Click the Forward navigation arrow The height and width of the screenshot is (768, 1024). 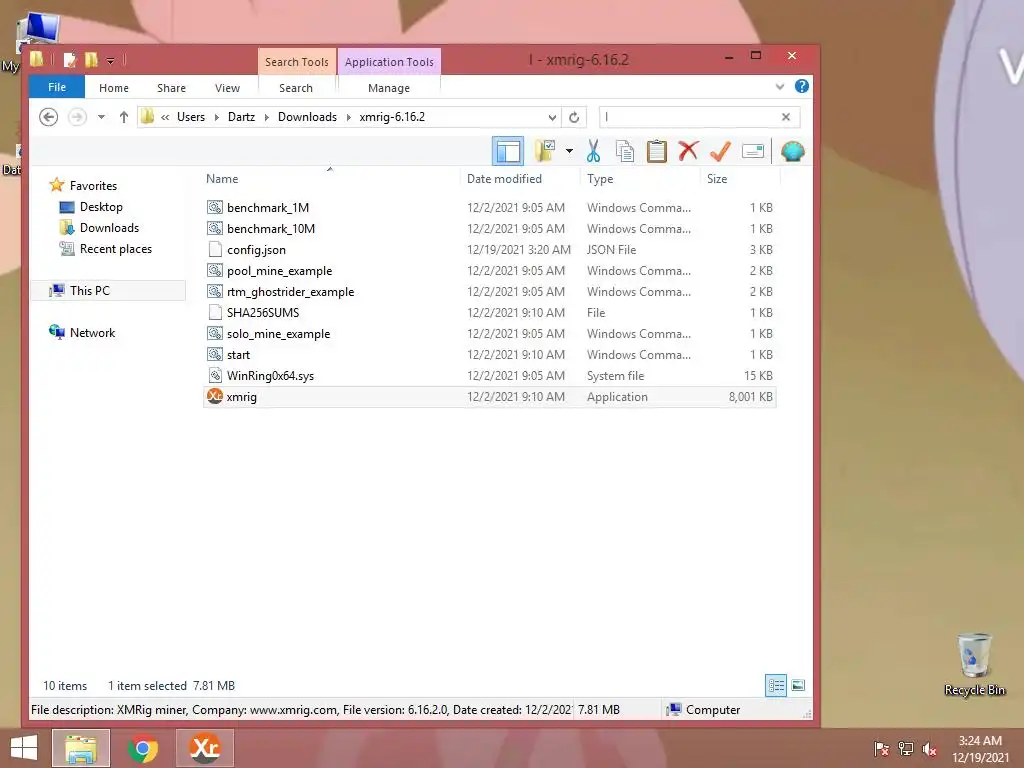(77, 117)
